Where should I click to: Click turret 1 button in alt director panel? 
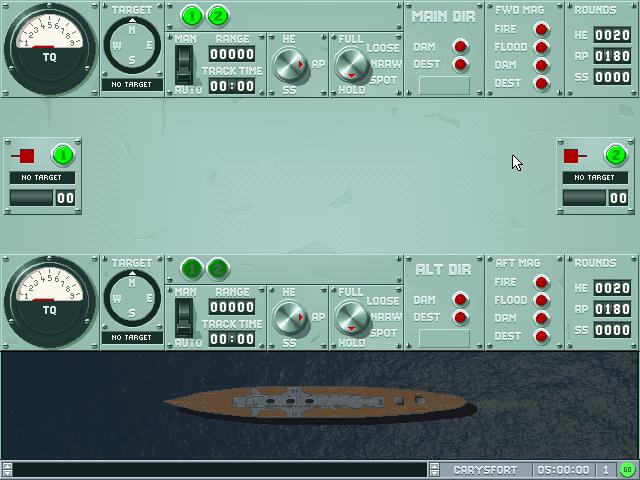click(192, 268)
